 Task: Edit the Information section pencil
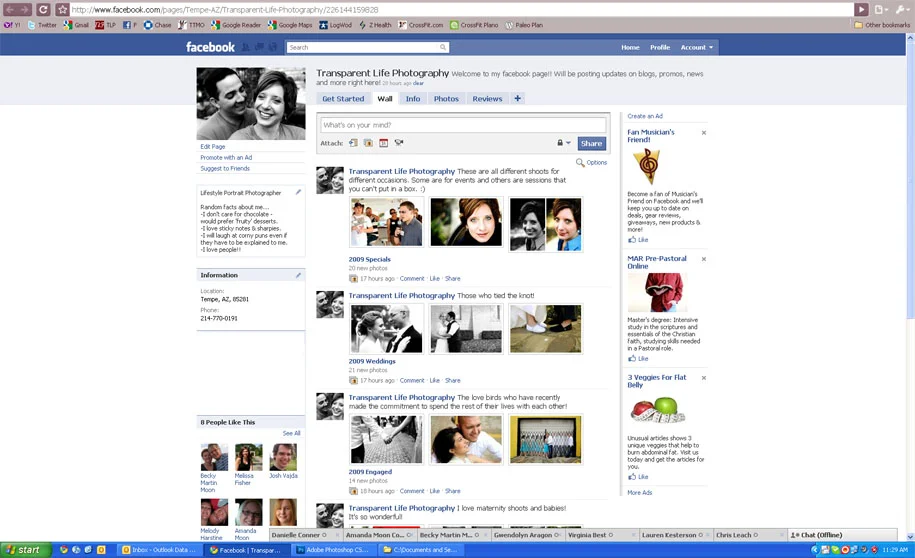coord(298,275)
